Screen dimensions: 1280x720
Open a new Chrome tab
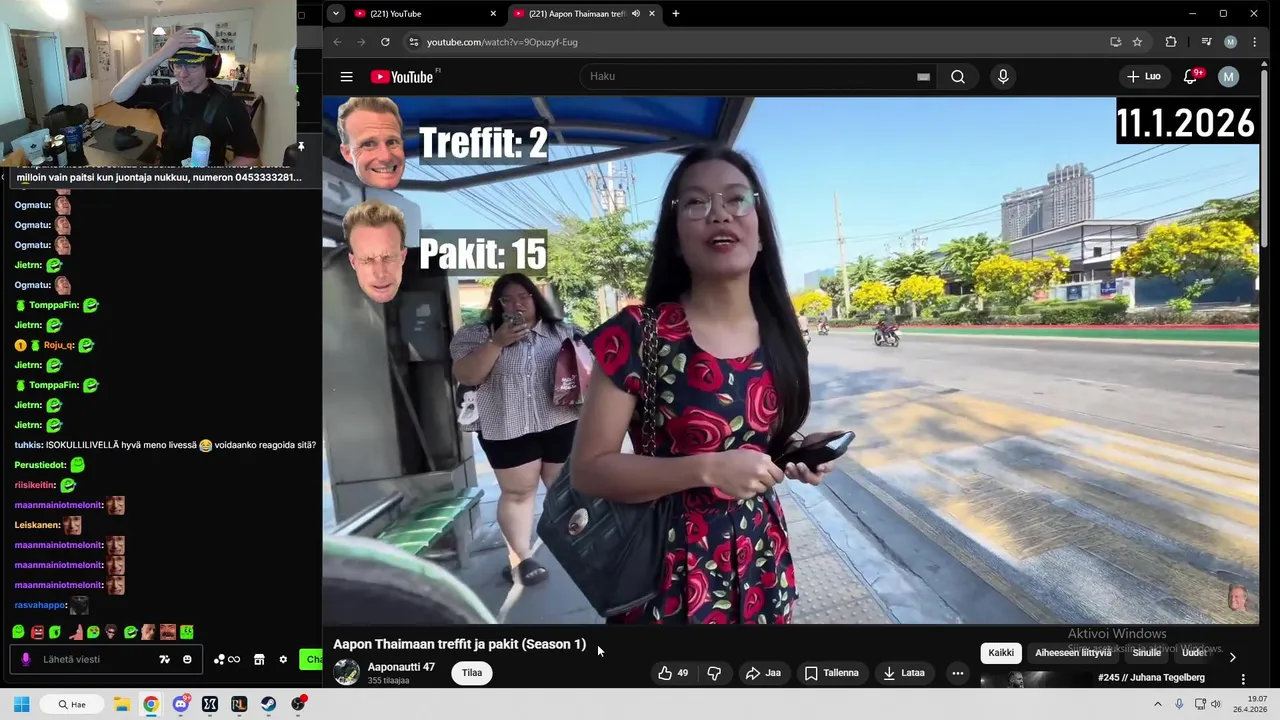676,14
